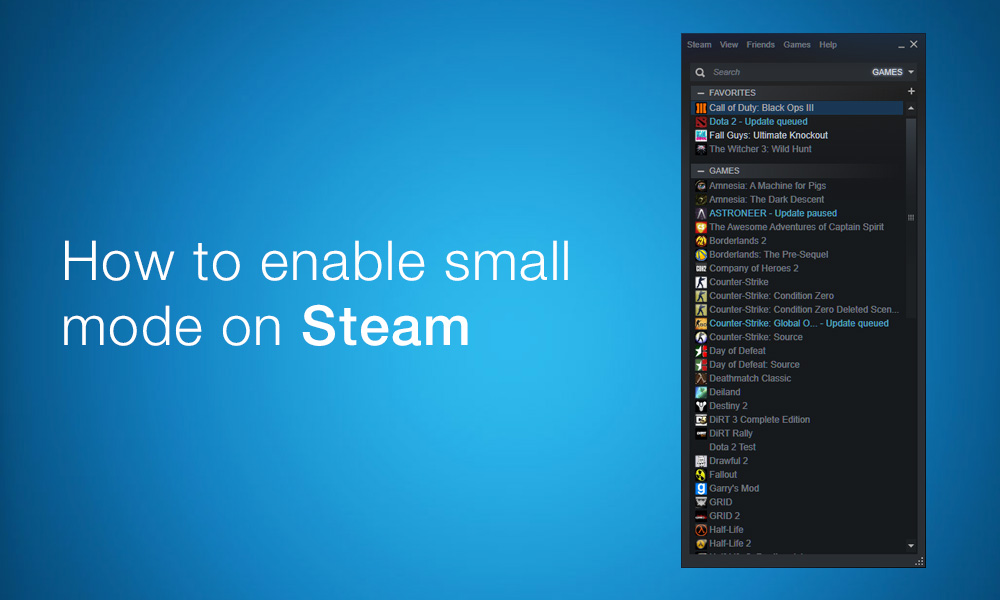Select "The Witcher 3: Wild Hunt"
This screenshot has width=1000, height=600.
click(x=760, y=149)
